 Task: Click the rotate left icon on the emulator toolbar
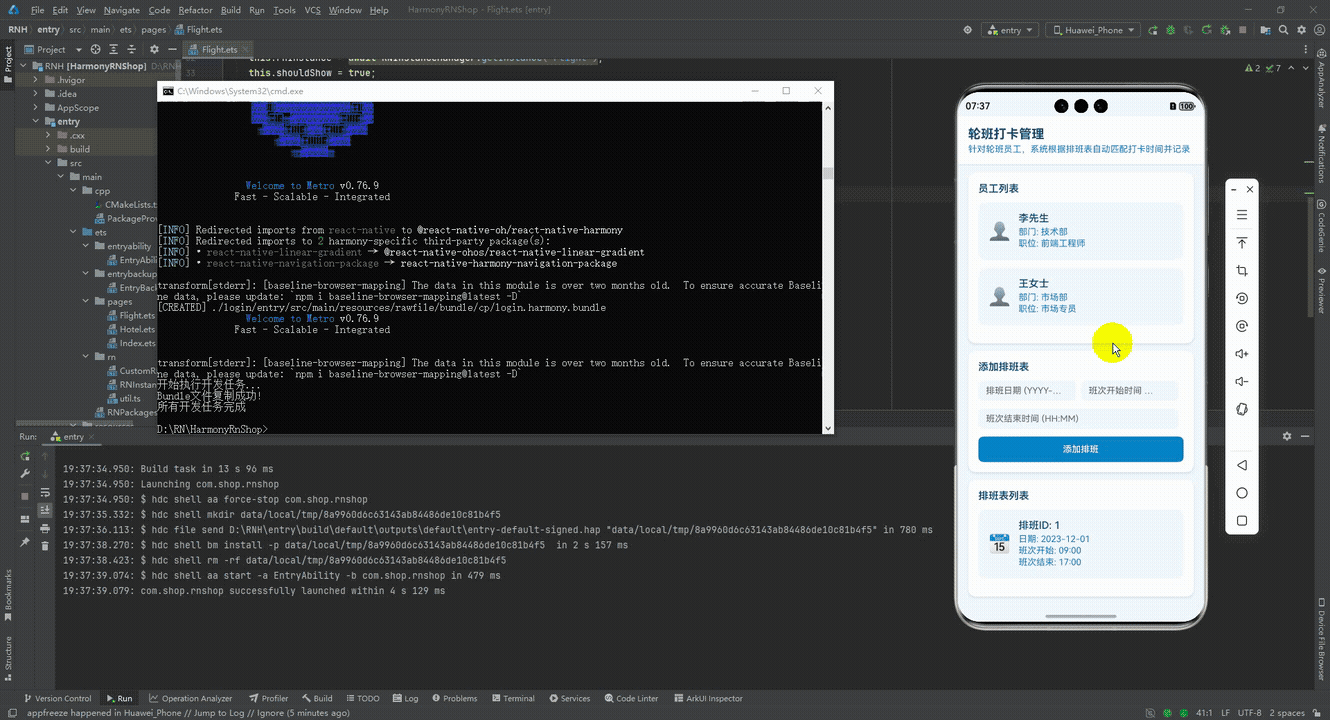coord(1242,298)
